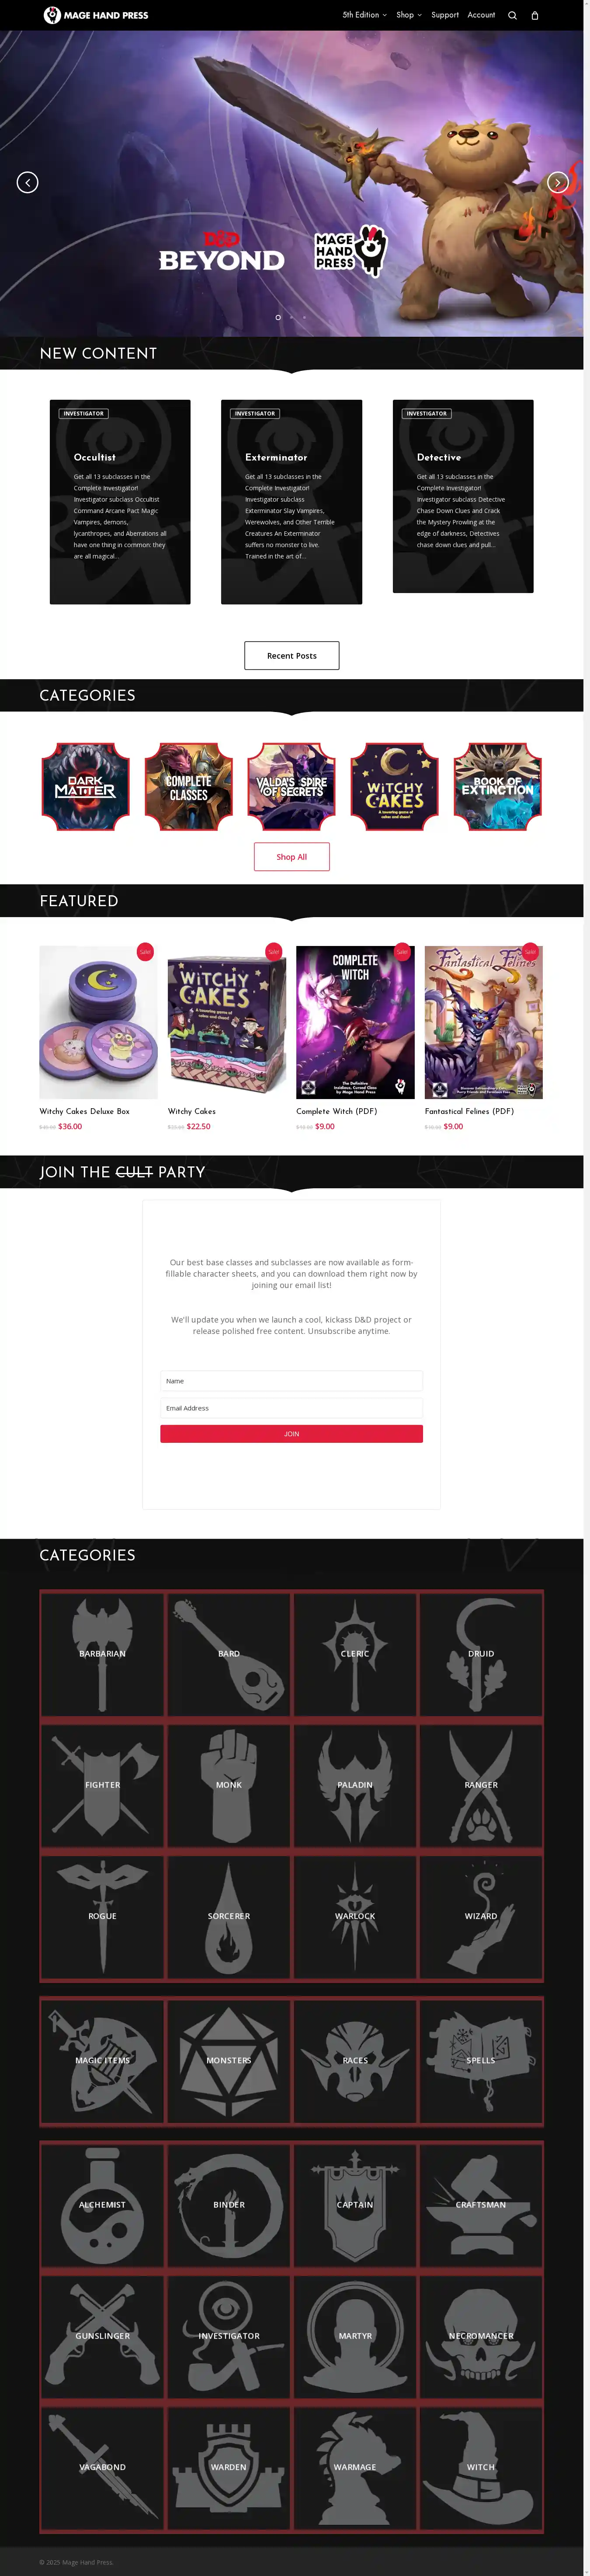Open the Account menu item

coord(481,15)
